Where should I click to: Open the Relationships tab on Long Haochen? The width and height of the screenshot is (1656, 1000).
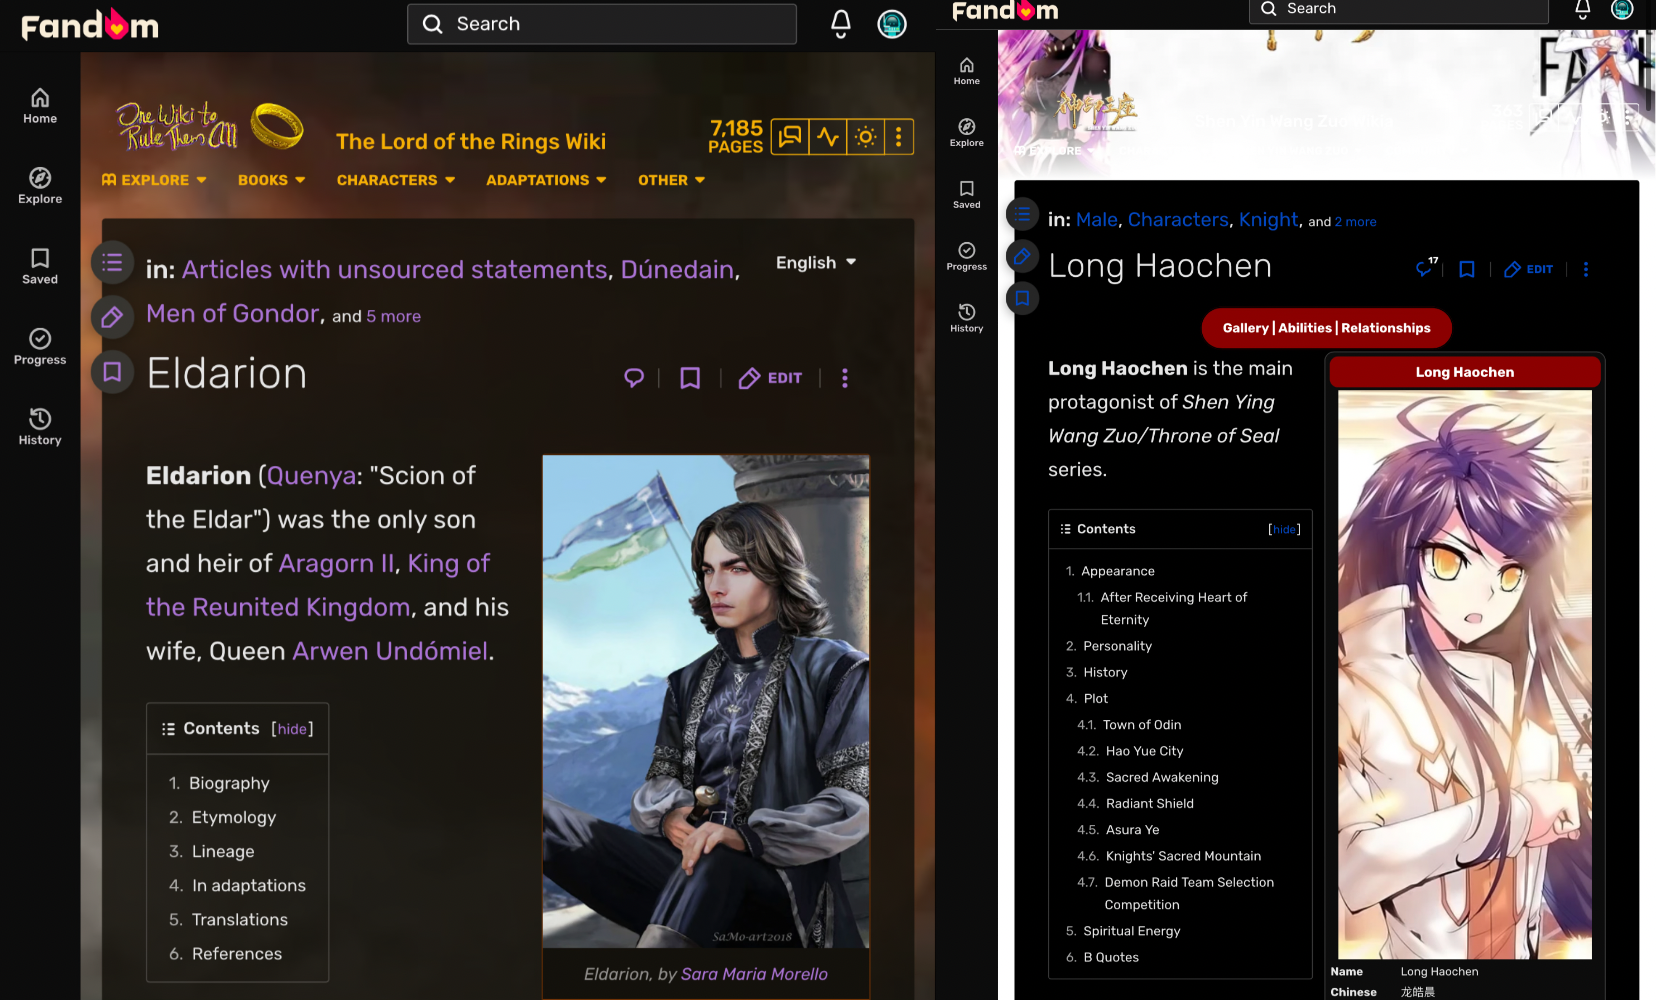1386,328
